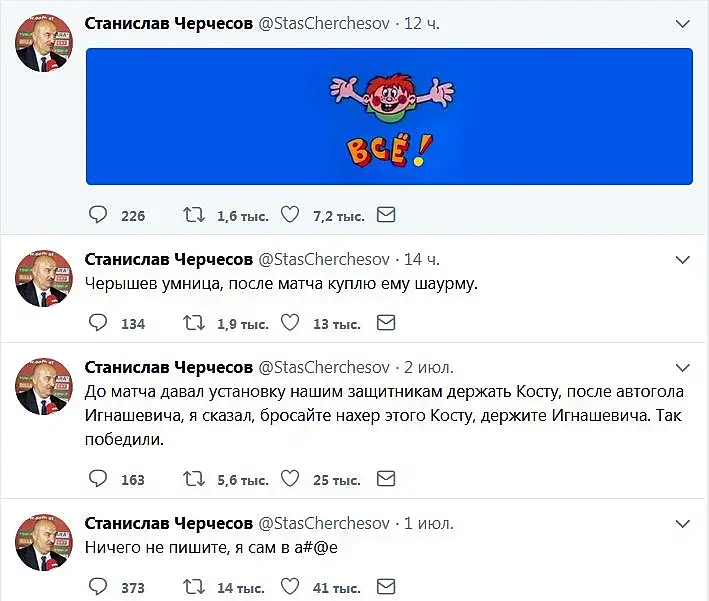Click the profile avatar beside the 2 июл. tweet
This screenshot has height=601, width=709.
point(40,386)
